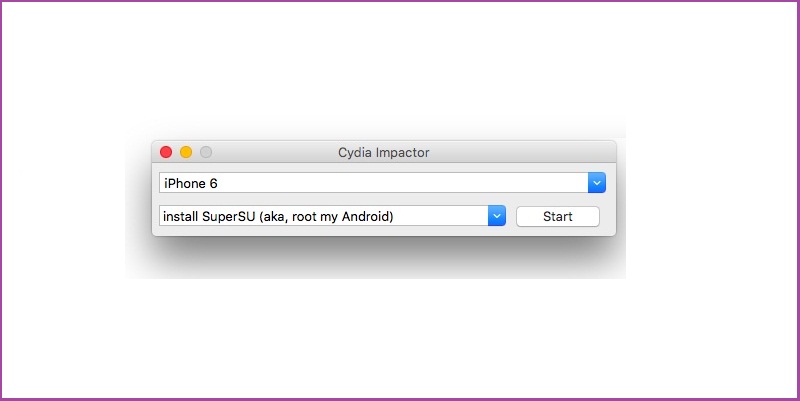The image size is (800, 401).
Task: Expand the install SuperSU action dropdown
Action: (x=497, y=216)
